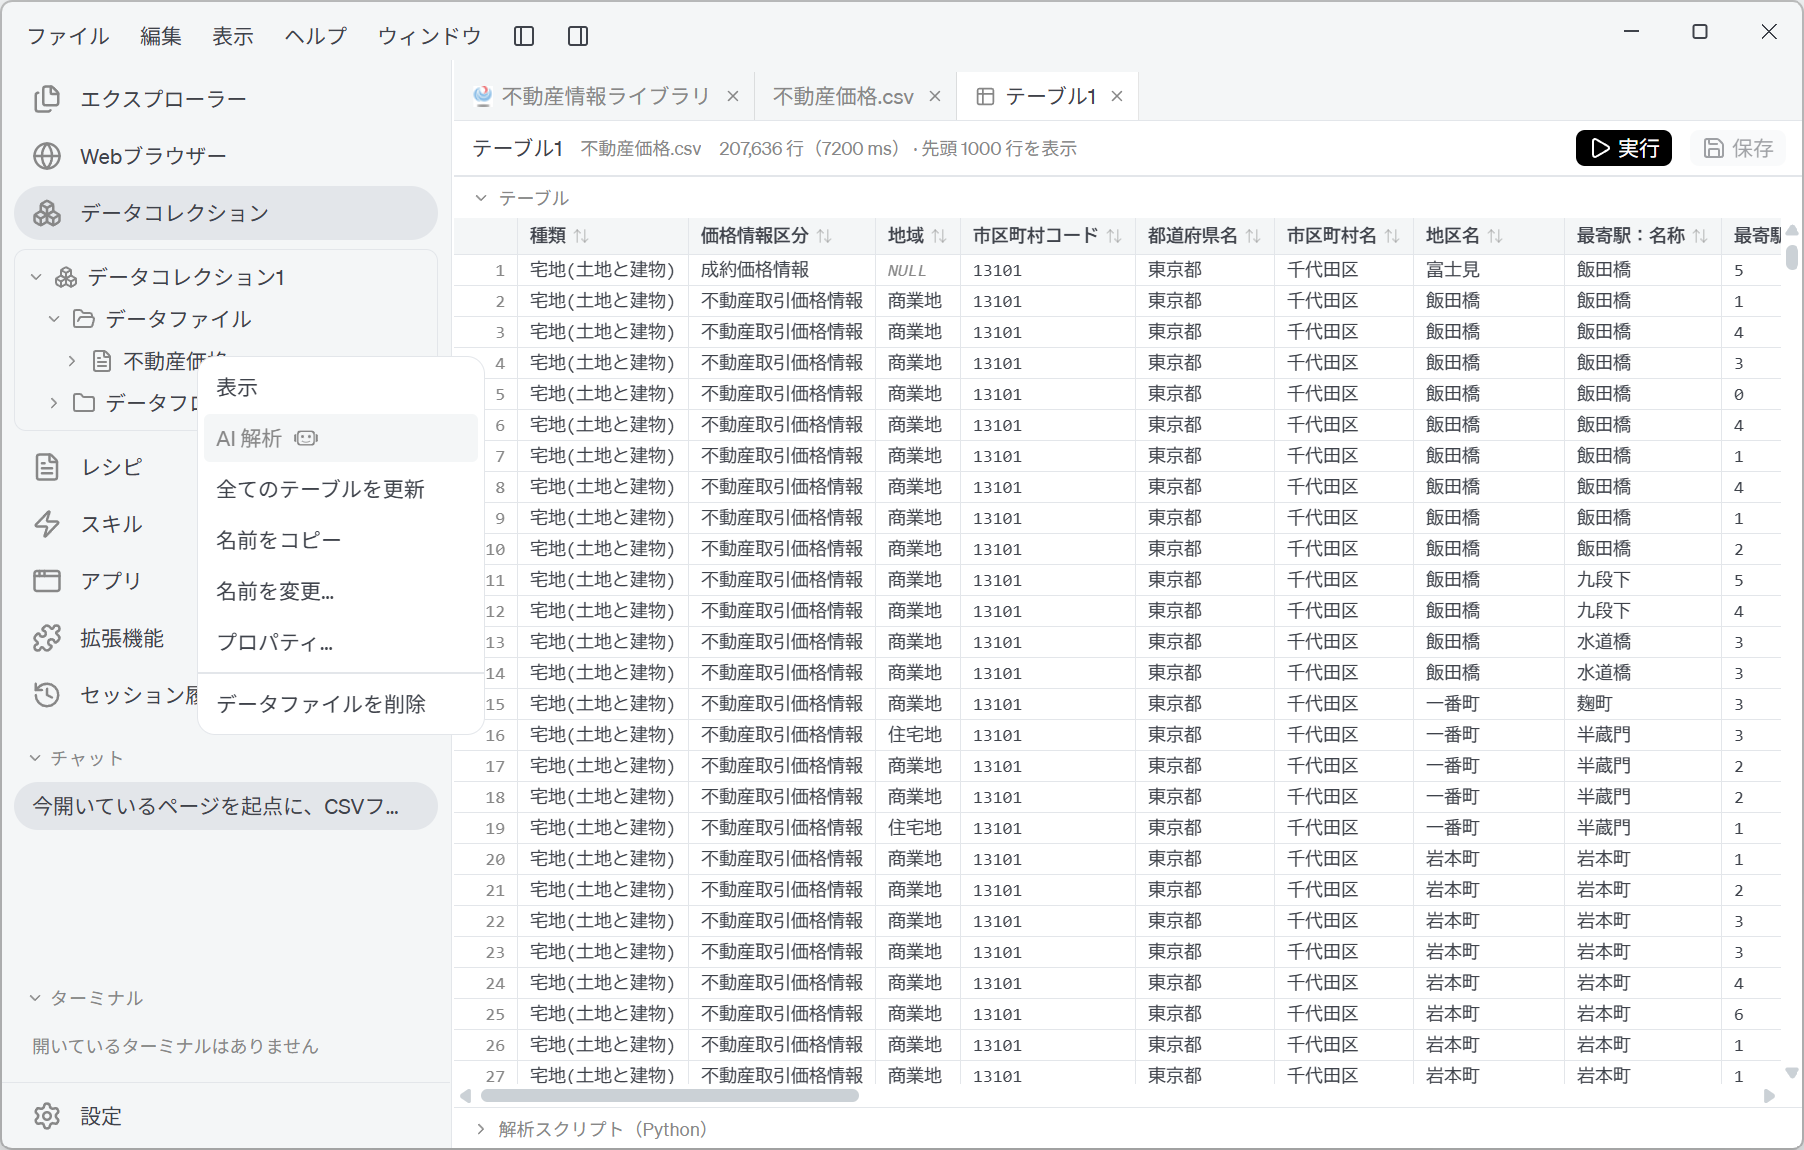Choose プロパティ... context item
The width and height of the screenshot is (1804, 1150).
(x=341, y=642)
